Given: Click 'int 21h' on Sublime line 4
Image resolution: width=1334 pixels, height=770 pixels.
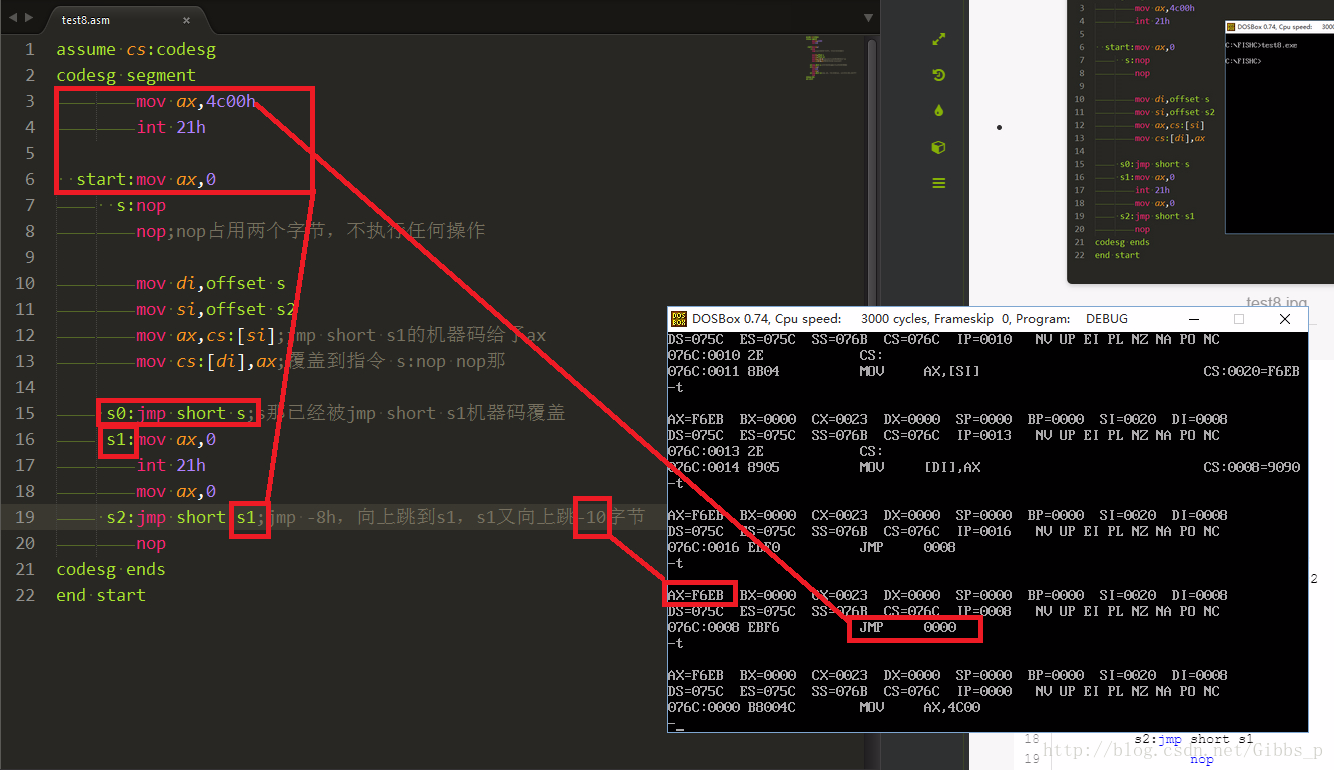Looking at the screenshot, I should click(171, 128).
